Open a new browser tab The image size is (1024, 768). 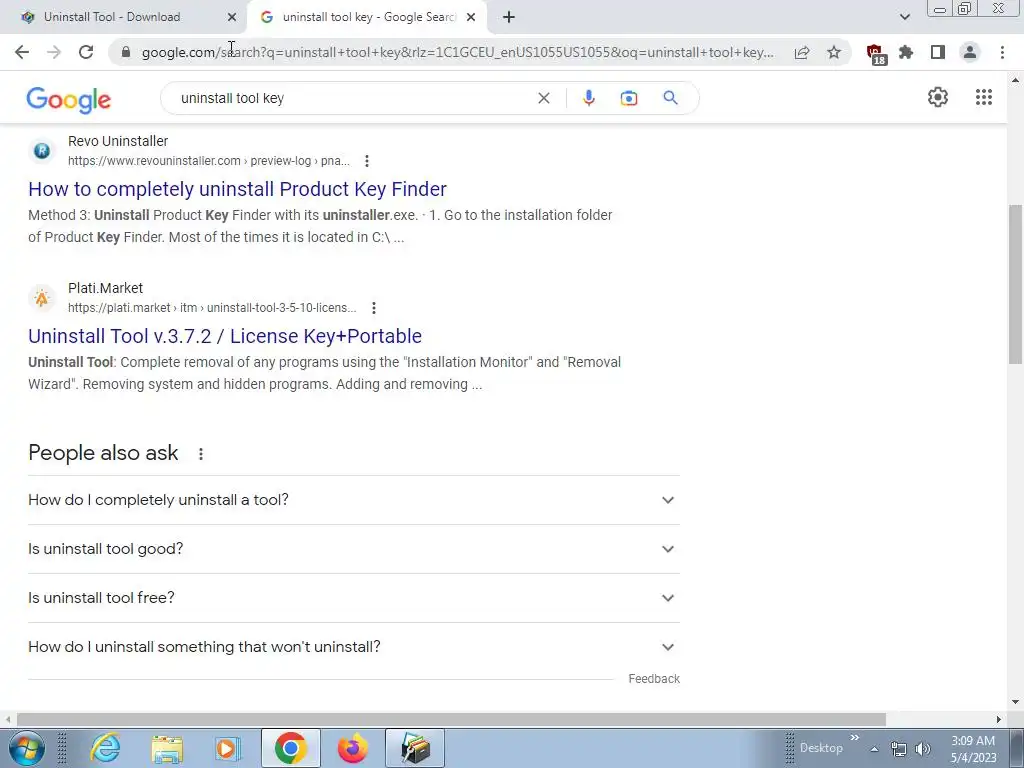(x=509, y=17)
